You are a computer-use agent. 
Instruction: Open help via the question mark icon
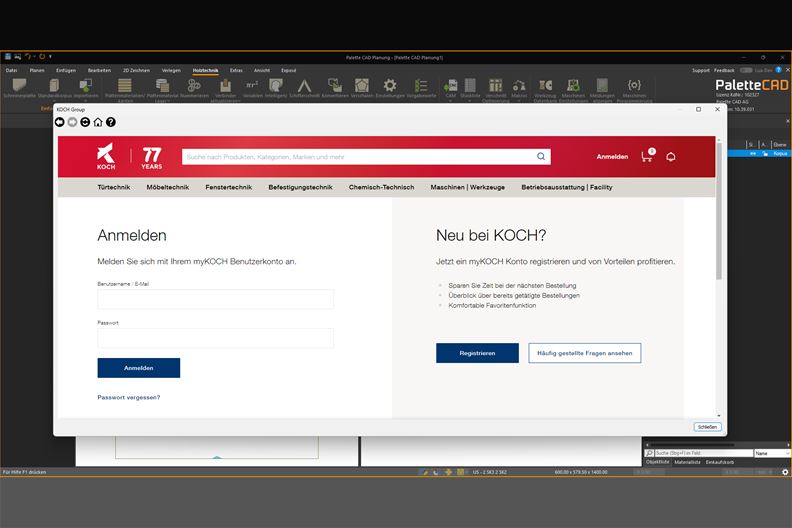111,122
